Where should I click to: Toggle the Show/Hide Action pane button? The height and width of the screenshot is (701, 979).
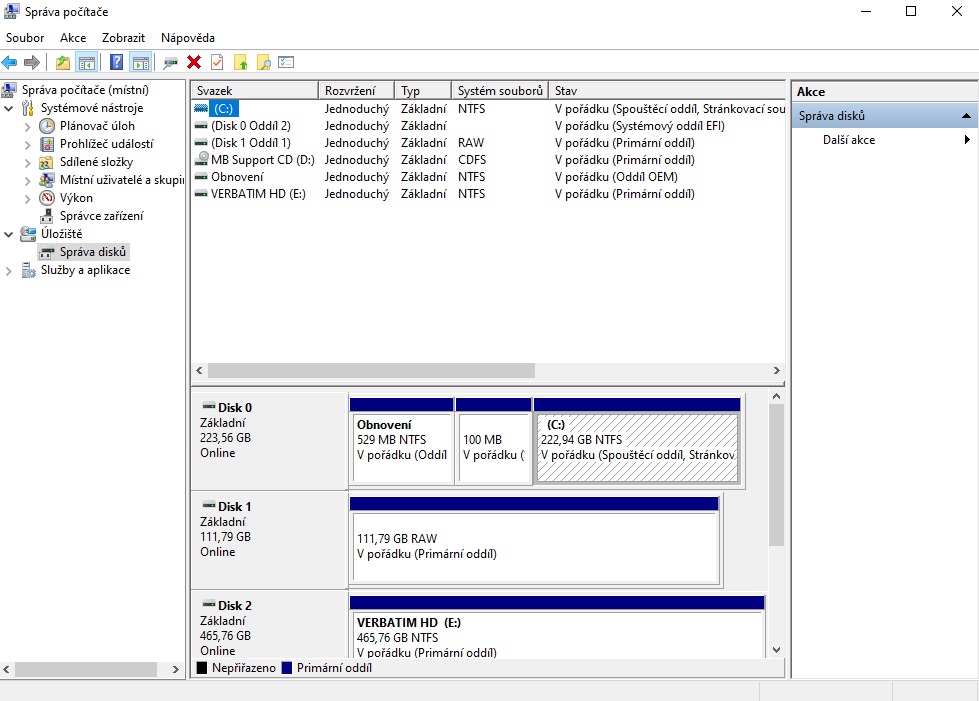click(140, 62)
